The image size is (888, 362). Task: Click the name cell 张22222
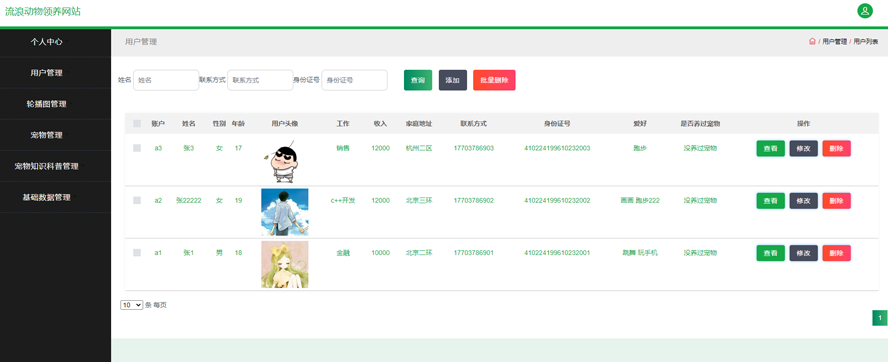(x=189, y=201)
